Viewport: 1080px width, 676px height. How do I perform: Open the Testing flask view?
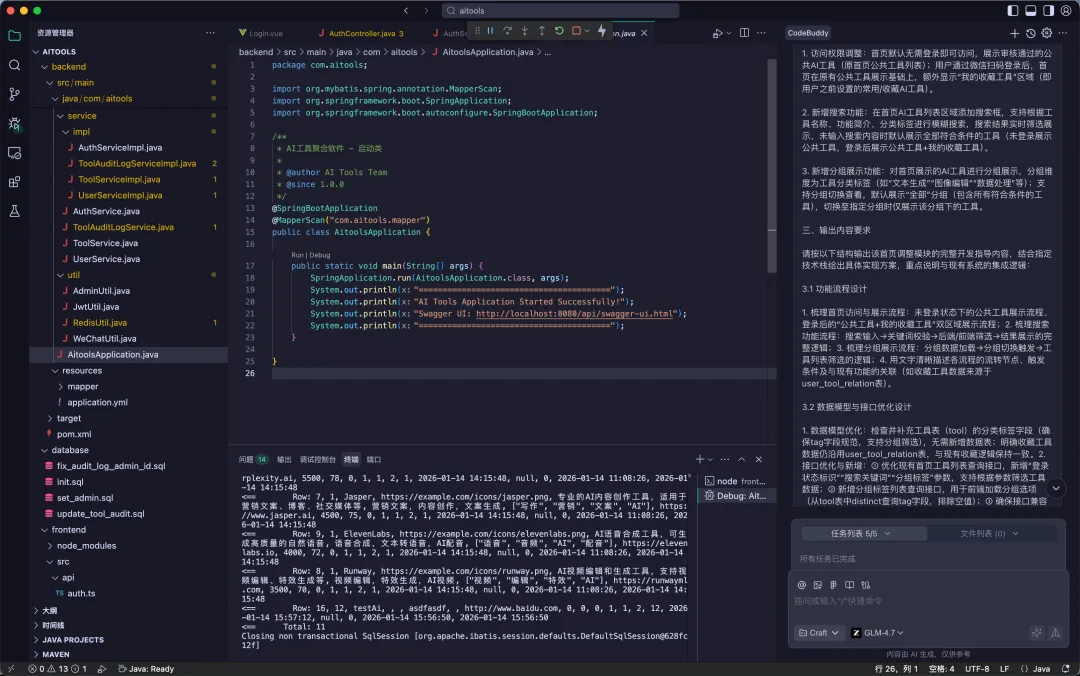(x=14, y=212)
